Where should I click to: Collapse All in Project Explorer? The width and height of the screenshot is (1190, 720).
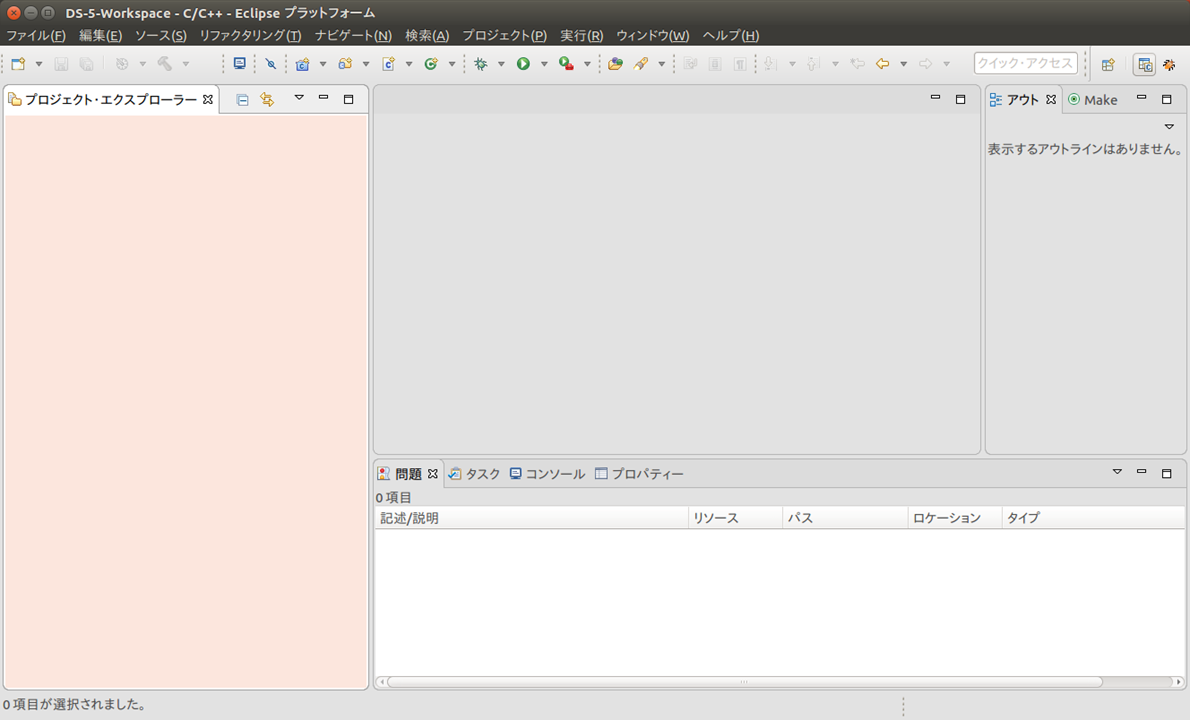(x=242, y=99)
